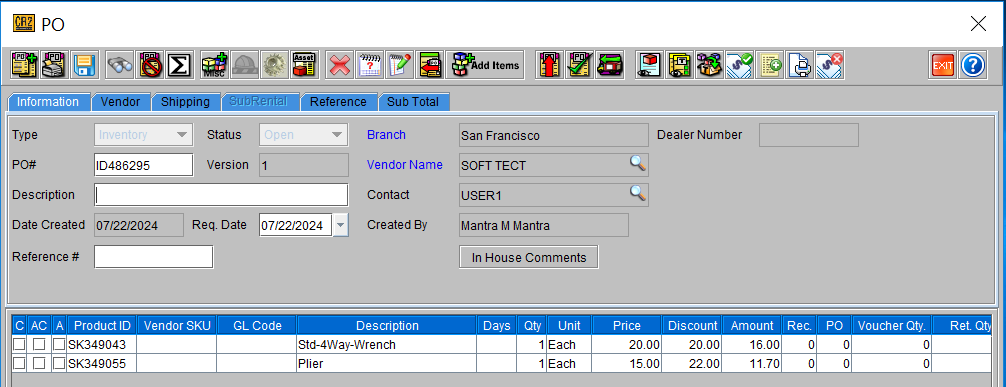Click the Discount column header
The image size is (1006, 387).
click(x=692, y=325)
